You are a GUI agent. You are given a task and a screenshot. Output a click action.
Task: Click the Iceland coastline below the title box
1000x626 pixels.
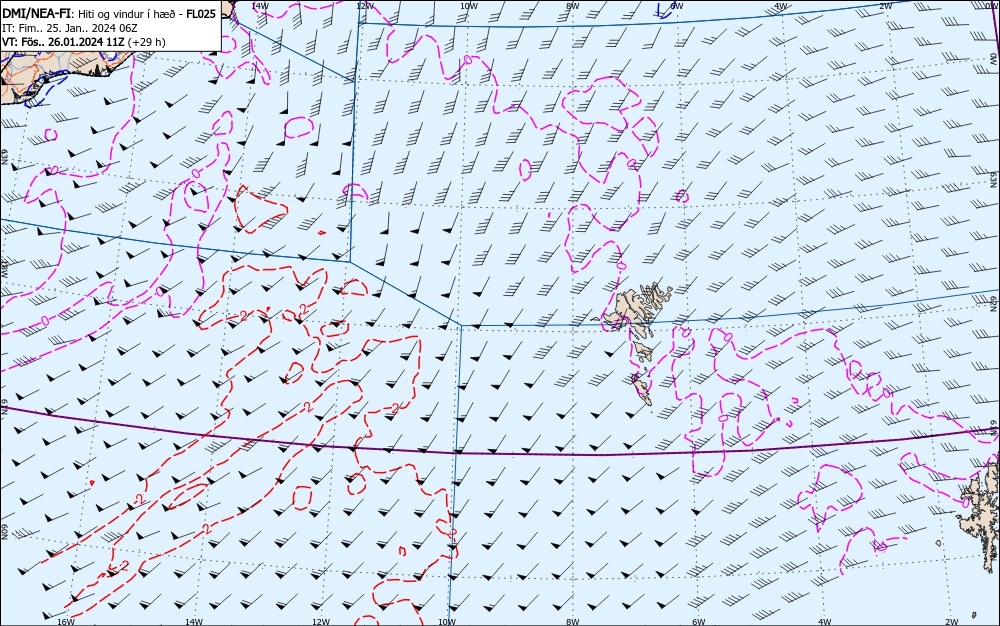[64, 73]
